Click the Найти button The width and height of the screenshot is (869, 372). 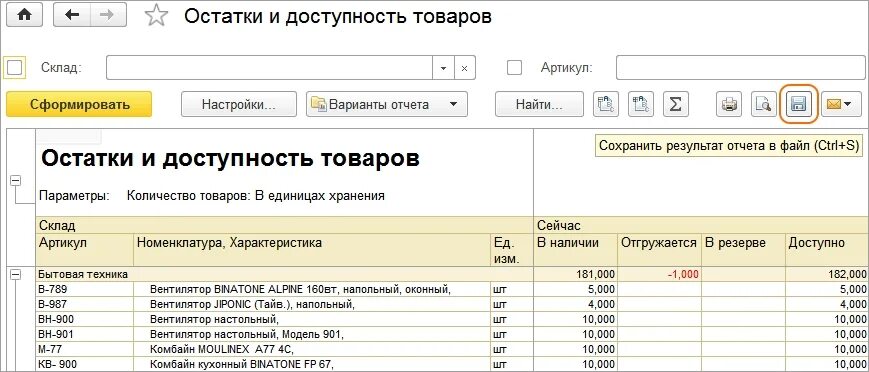539,104
